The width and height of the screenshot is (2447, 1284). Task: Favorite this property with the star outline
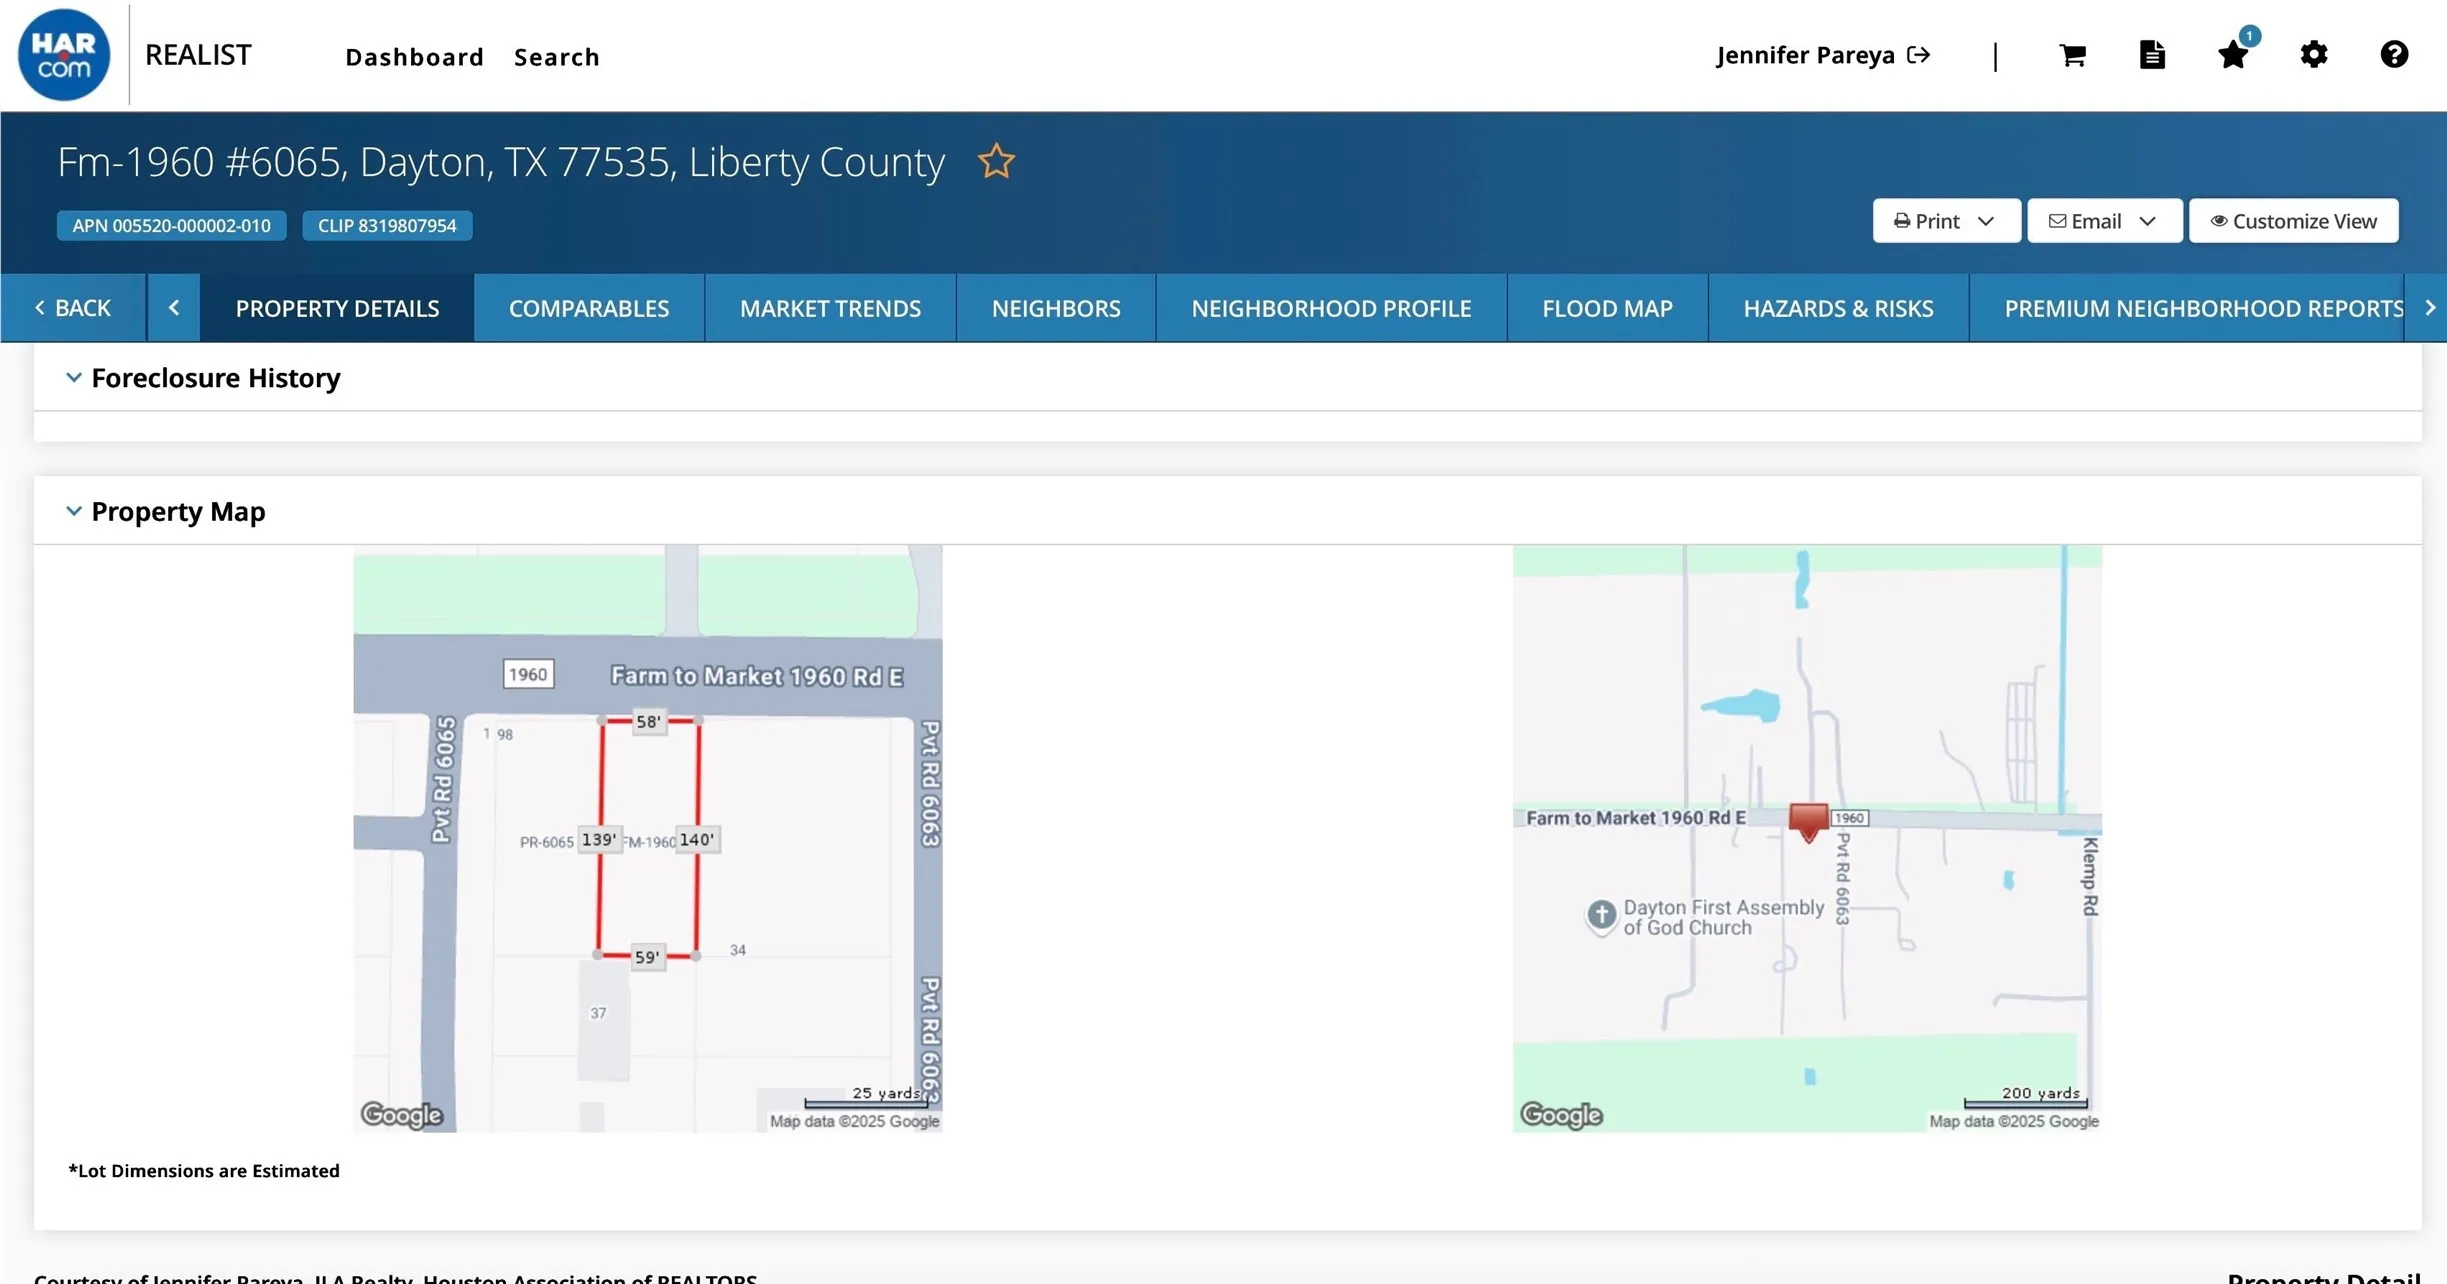point(996,161)
